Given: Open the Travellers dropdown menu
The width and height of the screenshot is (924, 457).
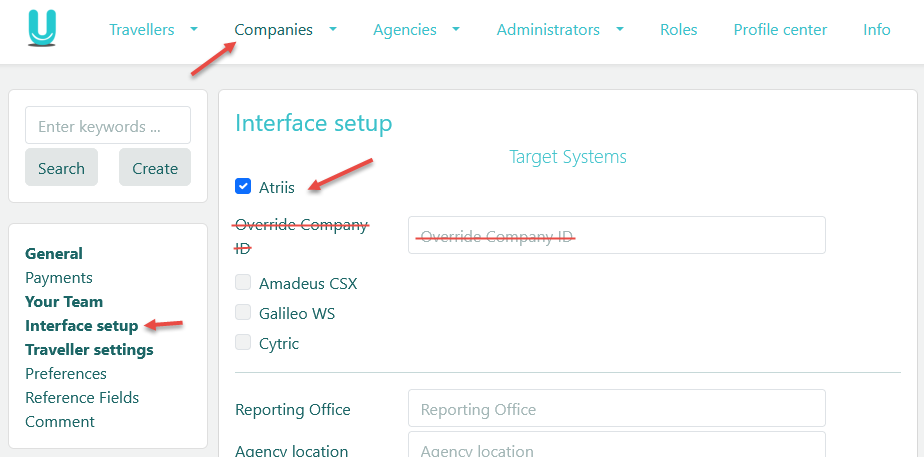Looking at the screenshot, I should 153,30.
